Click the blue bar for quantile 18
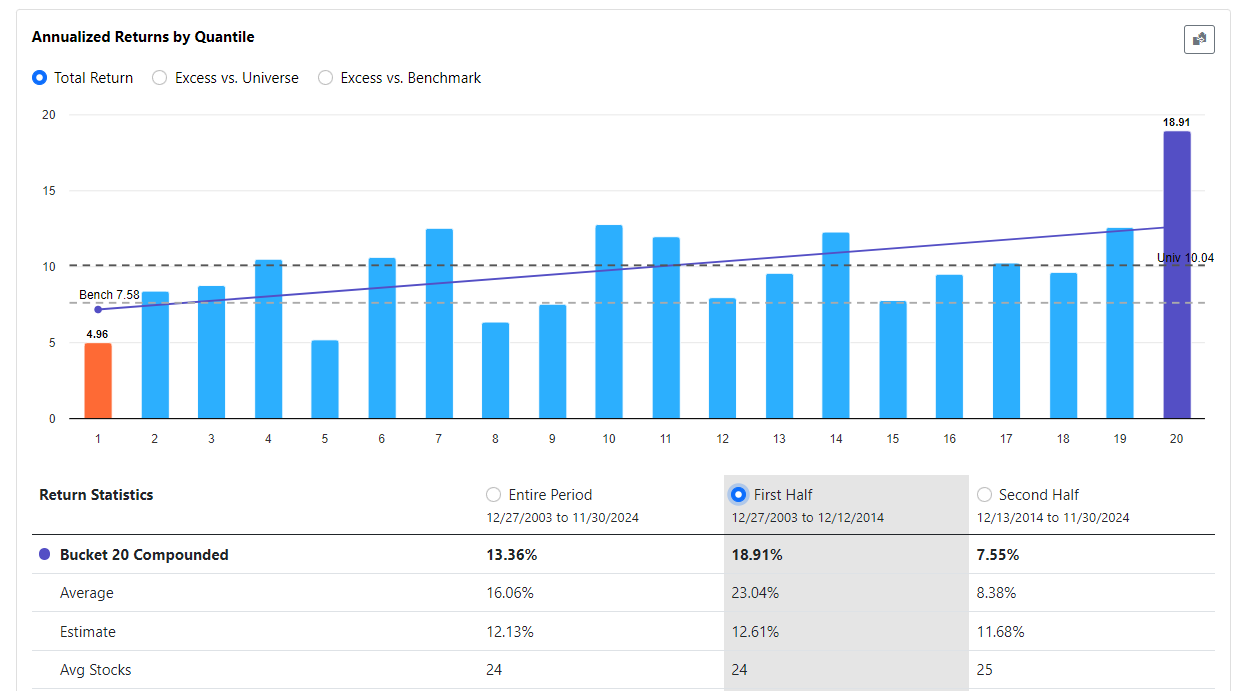This screenshot has width=1243, height=691. point(1064,346)
